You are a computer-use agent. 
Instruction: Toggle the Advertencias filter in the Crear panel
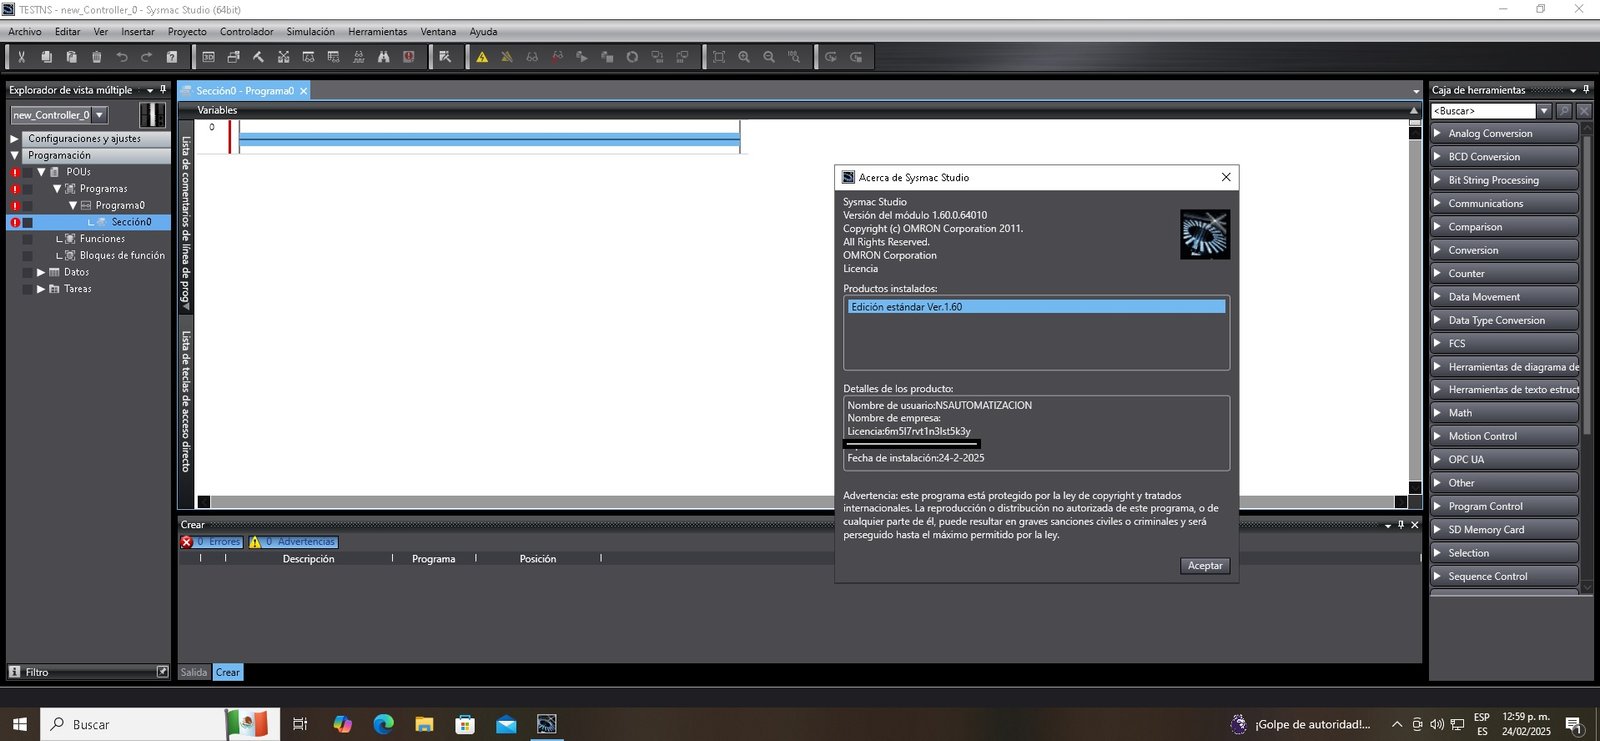[x=293, y=542]
